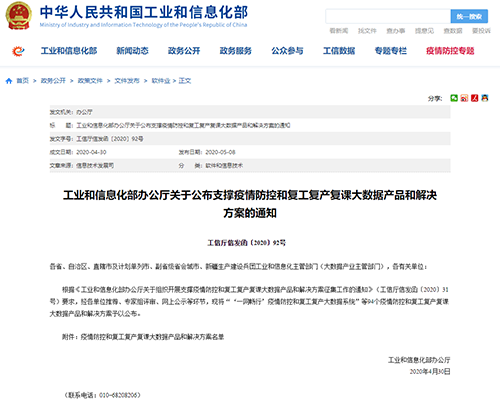The image size is (500, 408).
Task: Go to 首页 in the breadcrumb
Action: pos(23,81)
